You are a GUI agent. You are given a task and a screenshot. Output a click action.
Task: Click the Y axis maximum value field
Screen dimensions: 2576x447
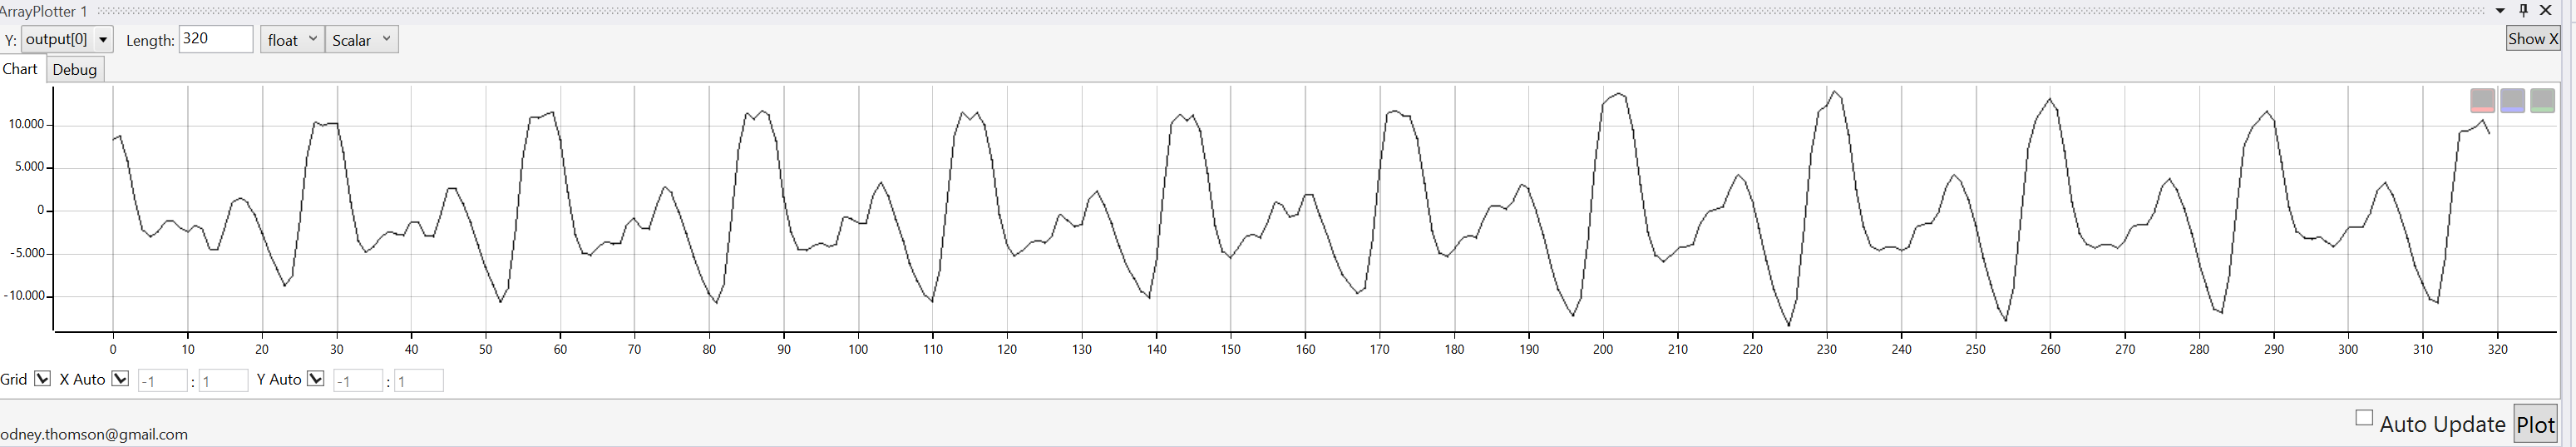[418, 381]
